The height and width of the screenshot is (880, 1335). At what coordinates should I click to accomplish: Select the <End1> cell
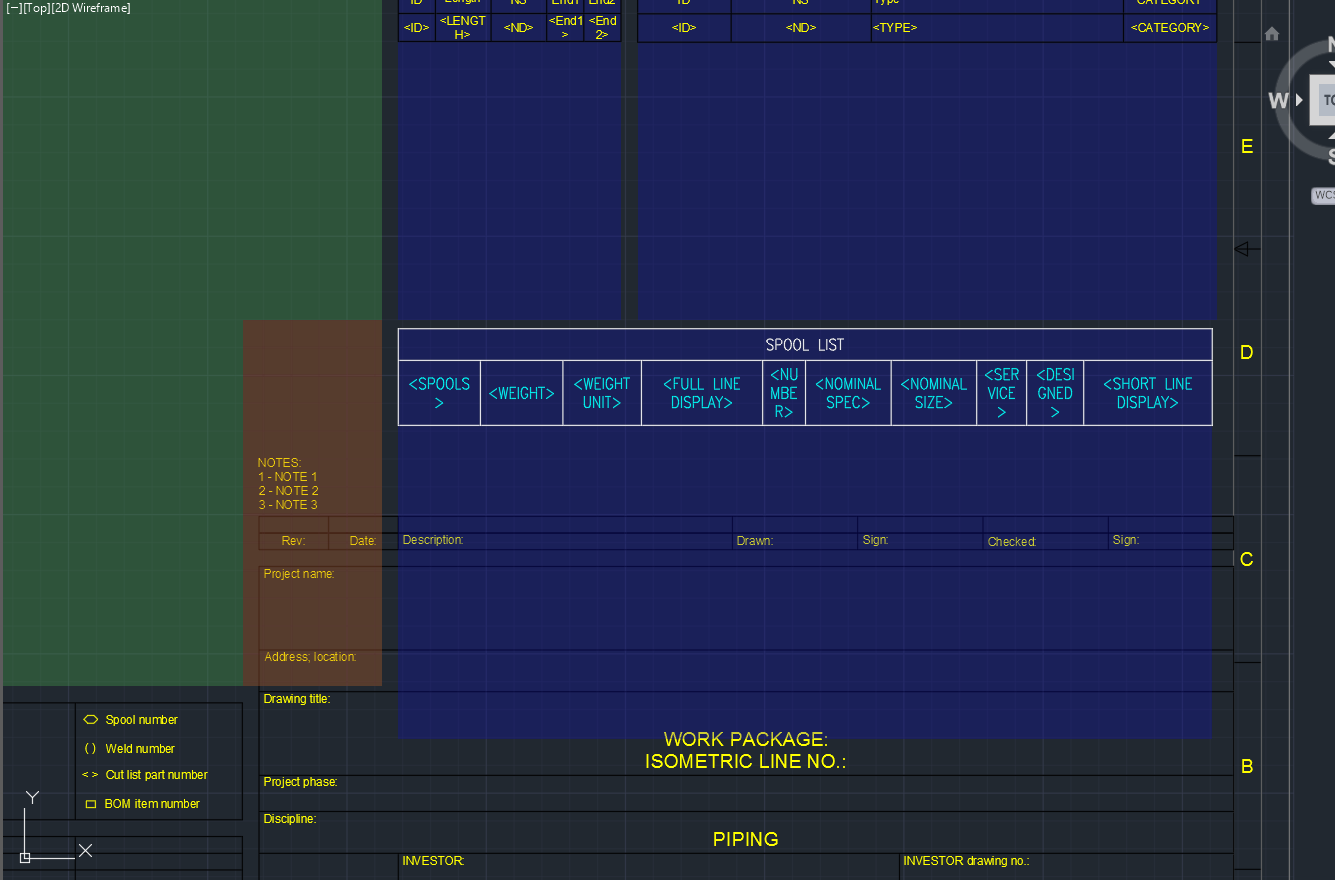click(565, 28)
